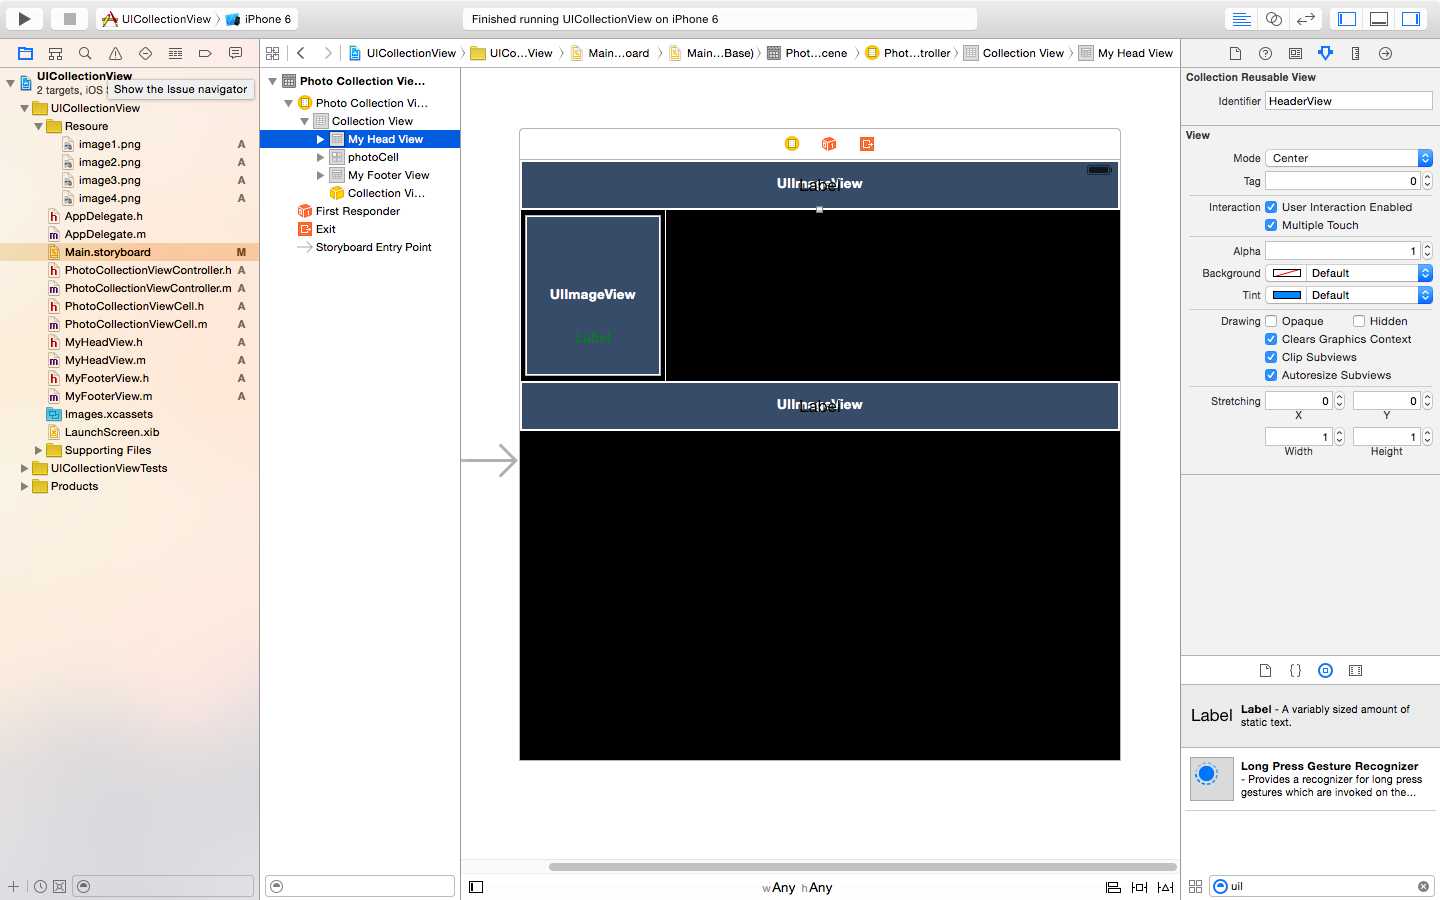
Task: Open the File Template library
Action: click(x=1265, y=671)
